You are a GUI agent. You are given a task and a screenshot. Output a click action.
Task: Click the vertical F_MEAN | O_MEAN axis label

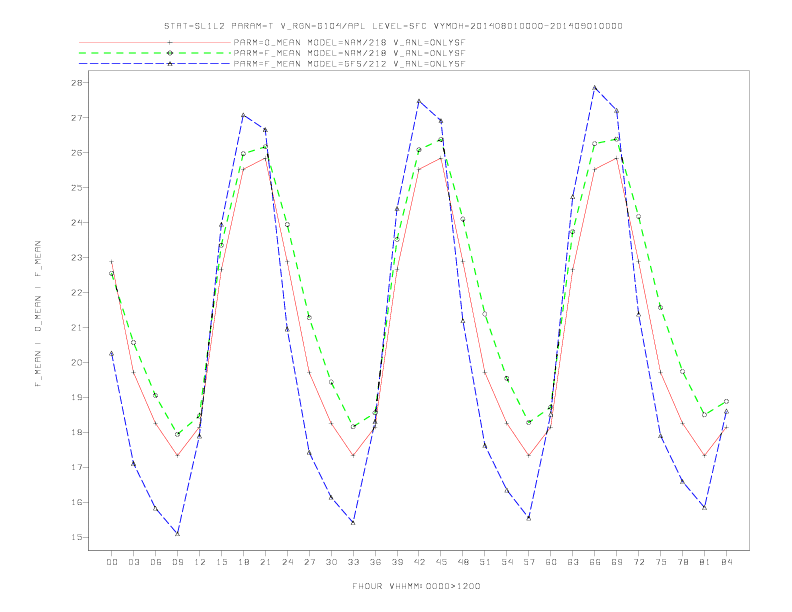pyautogui.click(x=38, y=314)
